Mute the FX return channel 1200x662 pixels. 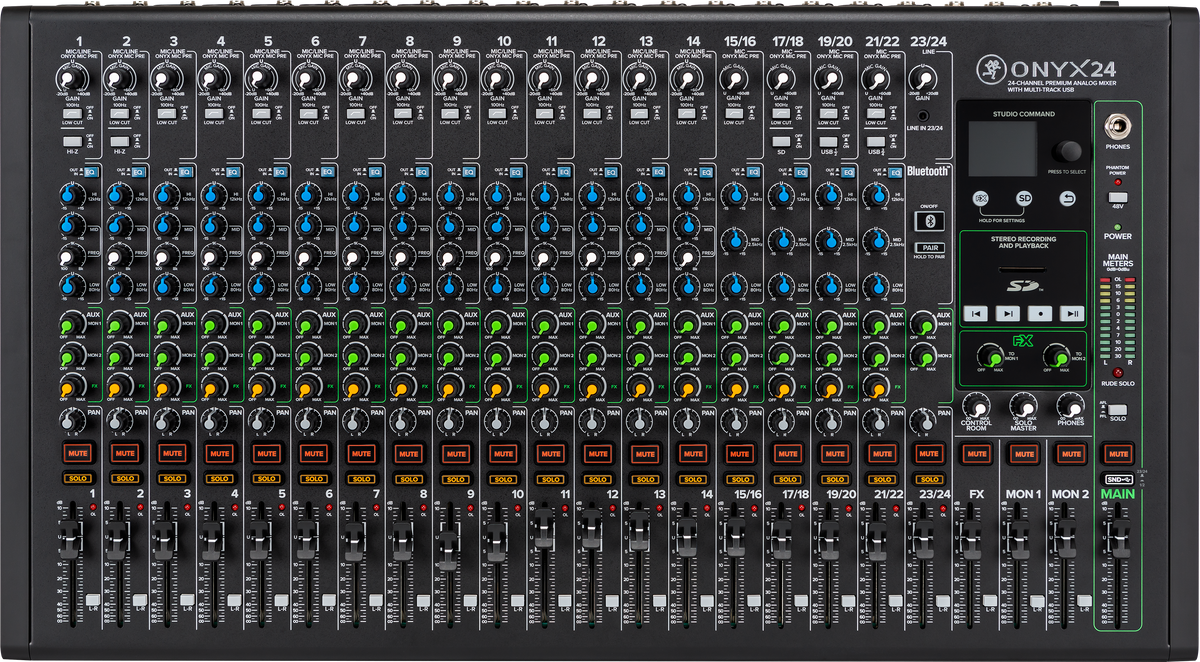(976, 454)
